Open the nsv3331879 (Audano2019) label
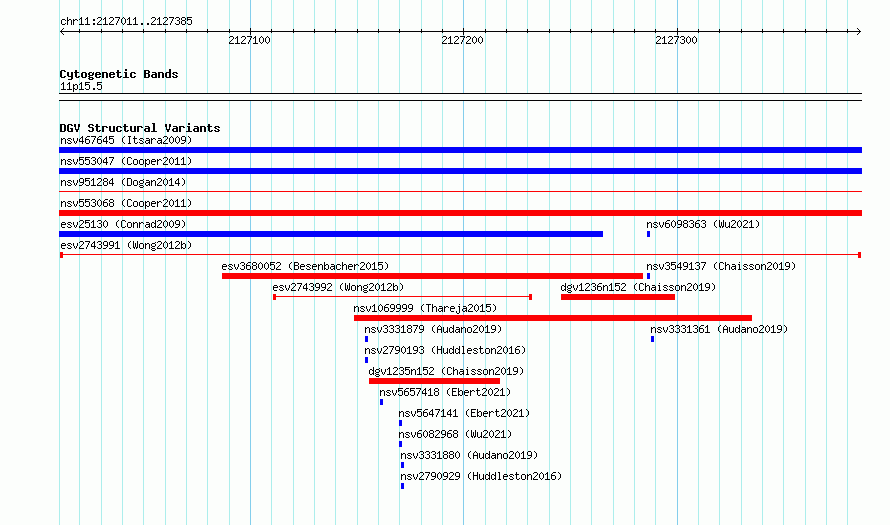This screenshot has width=890, height=525. 433,329
